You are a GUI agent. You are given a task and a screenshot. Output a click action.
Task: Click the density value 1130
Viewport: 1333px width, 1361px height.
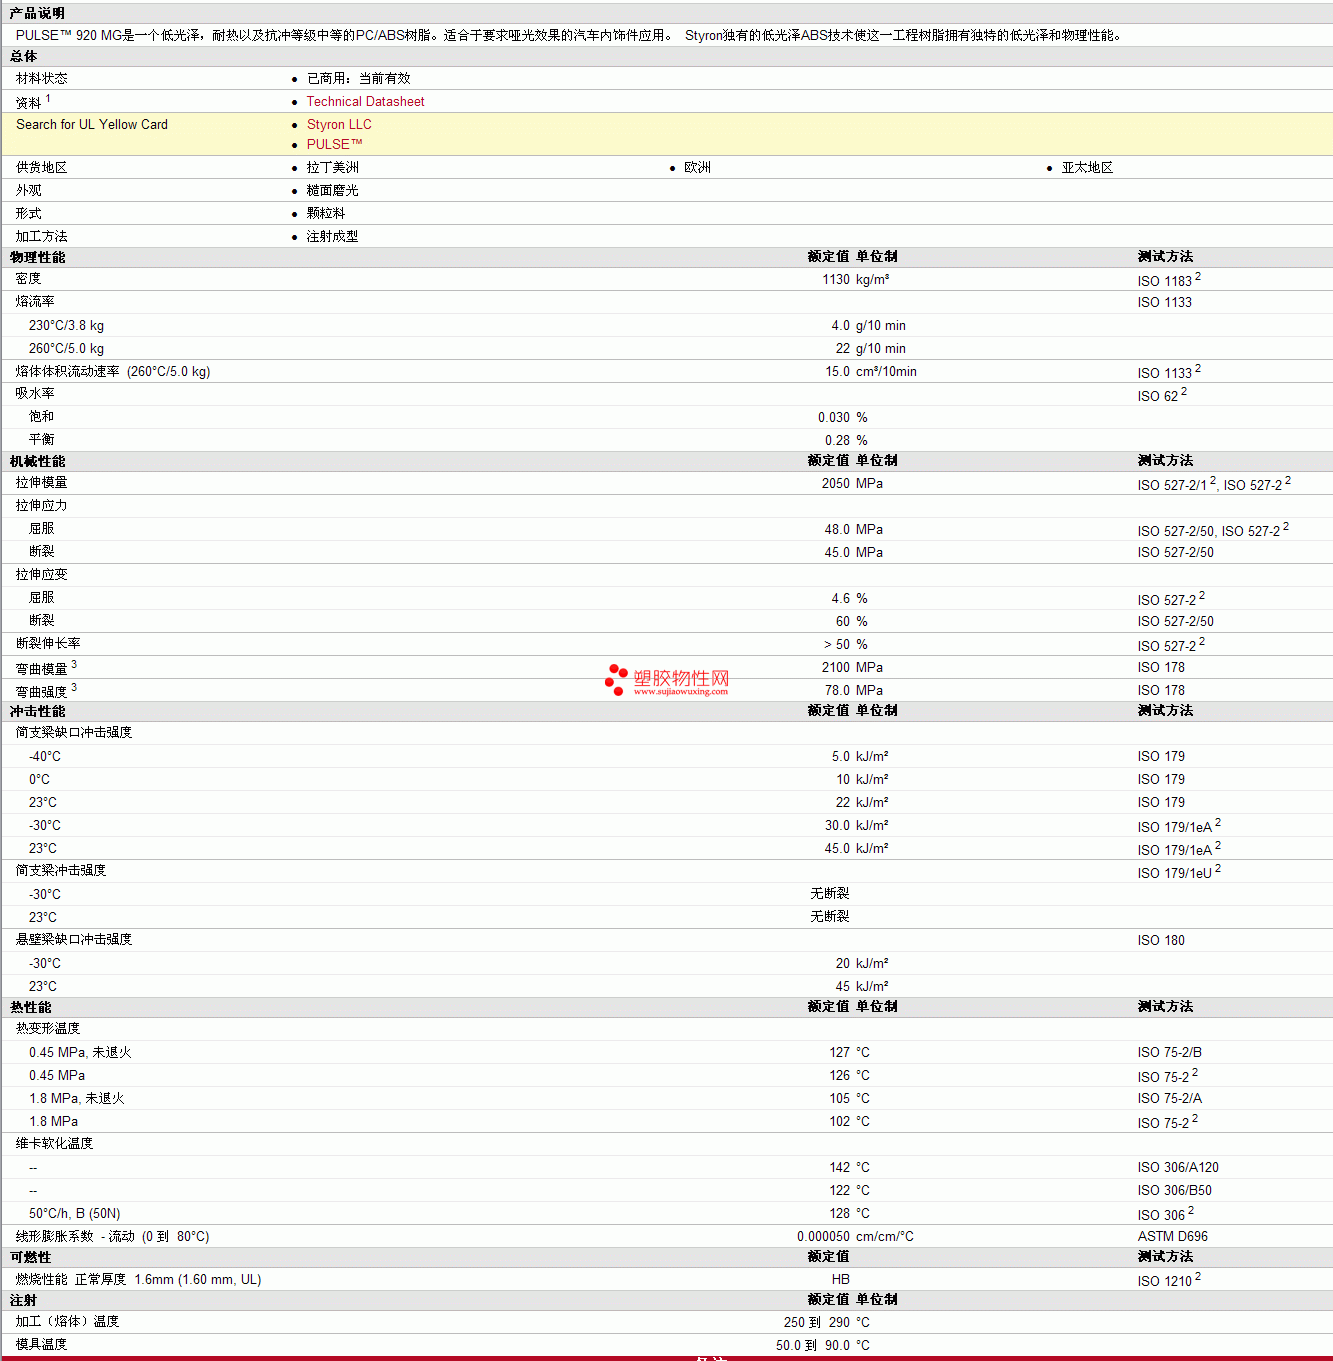click(836, 280)
